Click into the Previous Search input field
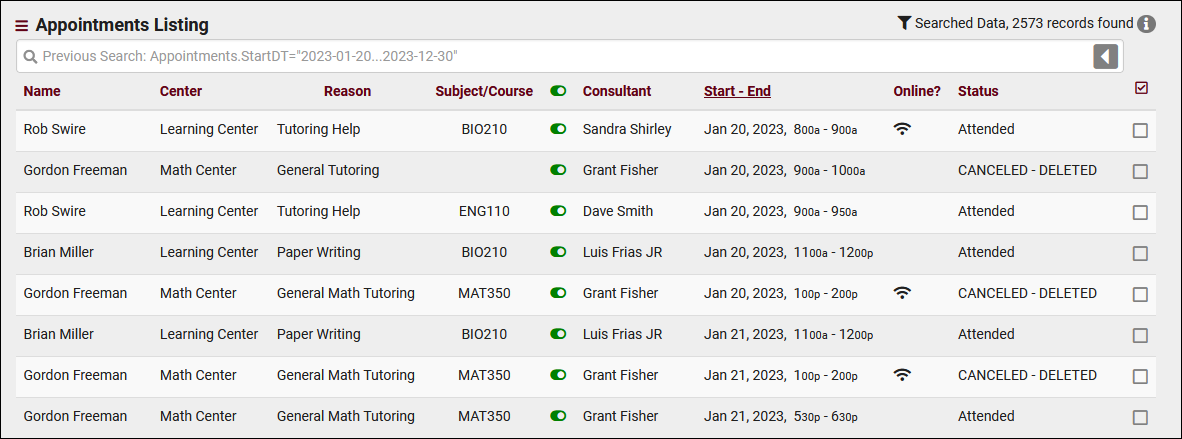 click(x=560, y=57)
